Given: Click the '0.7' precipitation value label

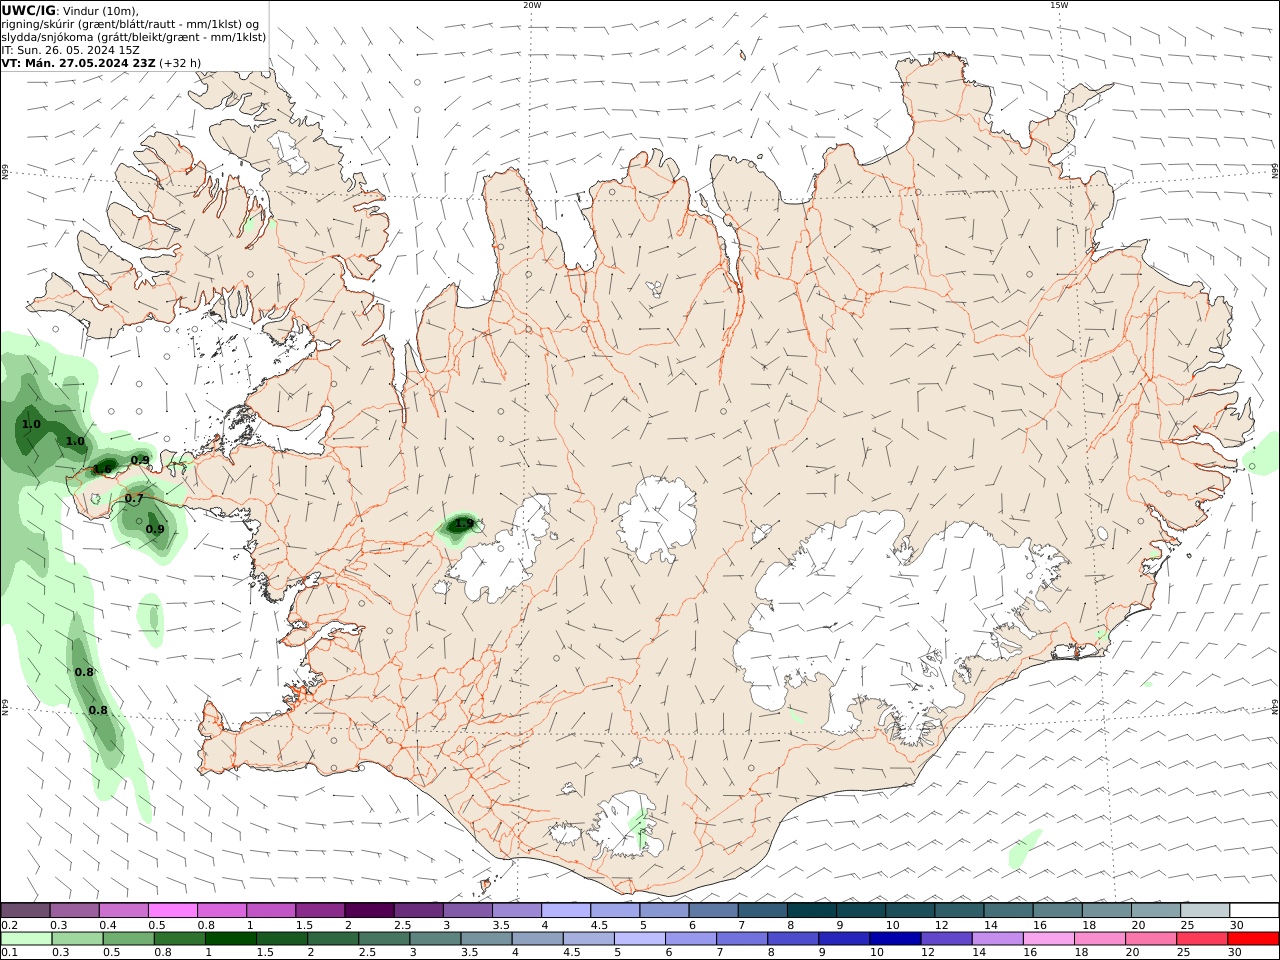Looking at the screenshot, I should [x=134, y=498].
